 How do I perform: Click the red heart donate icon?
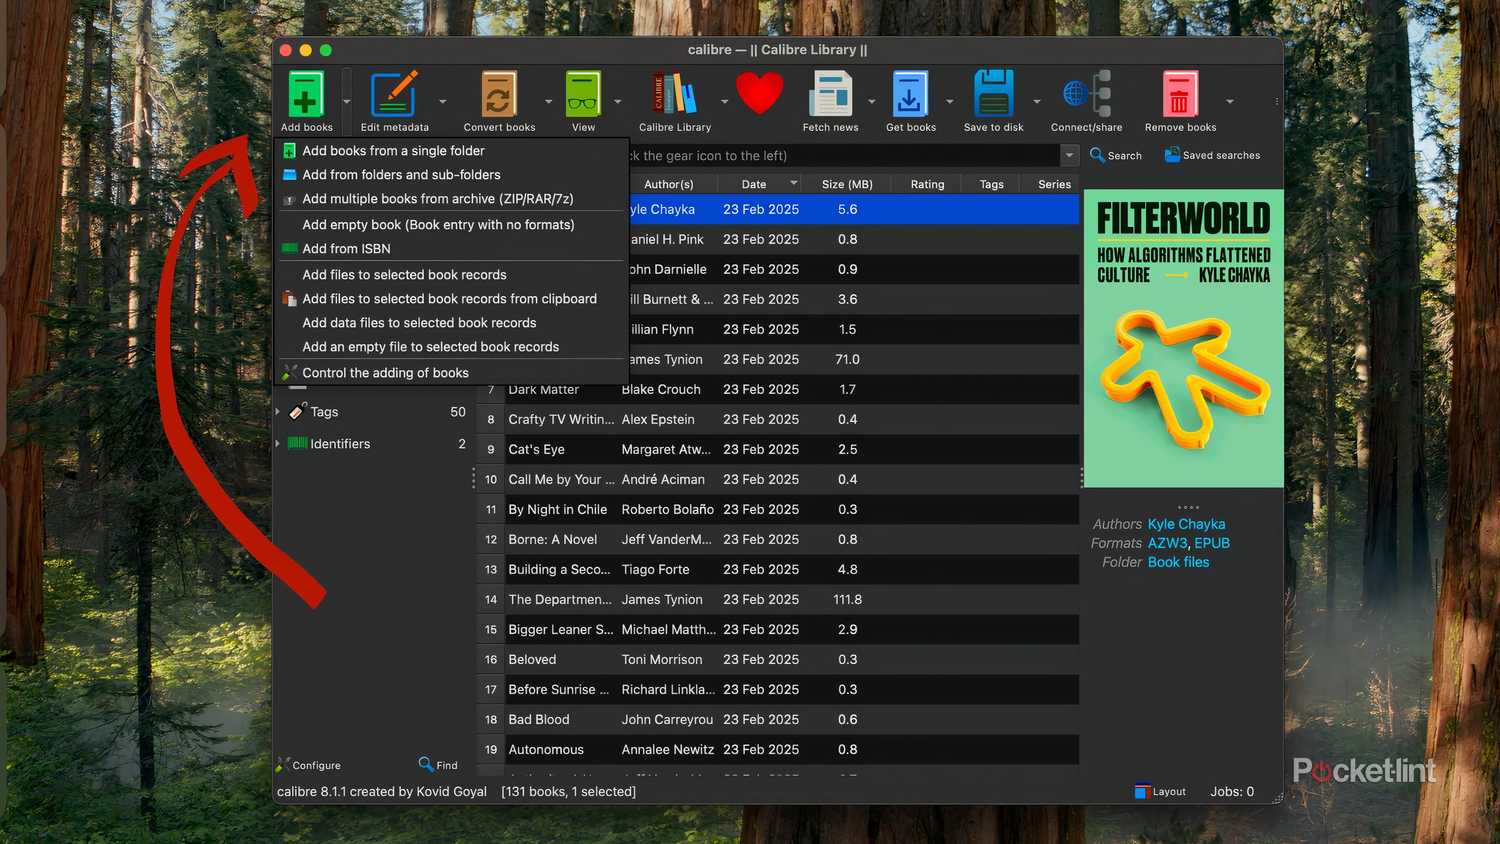[x=760, y=95]
